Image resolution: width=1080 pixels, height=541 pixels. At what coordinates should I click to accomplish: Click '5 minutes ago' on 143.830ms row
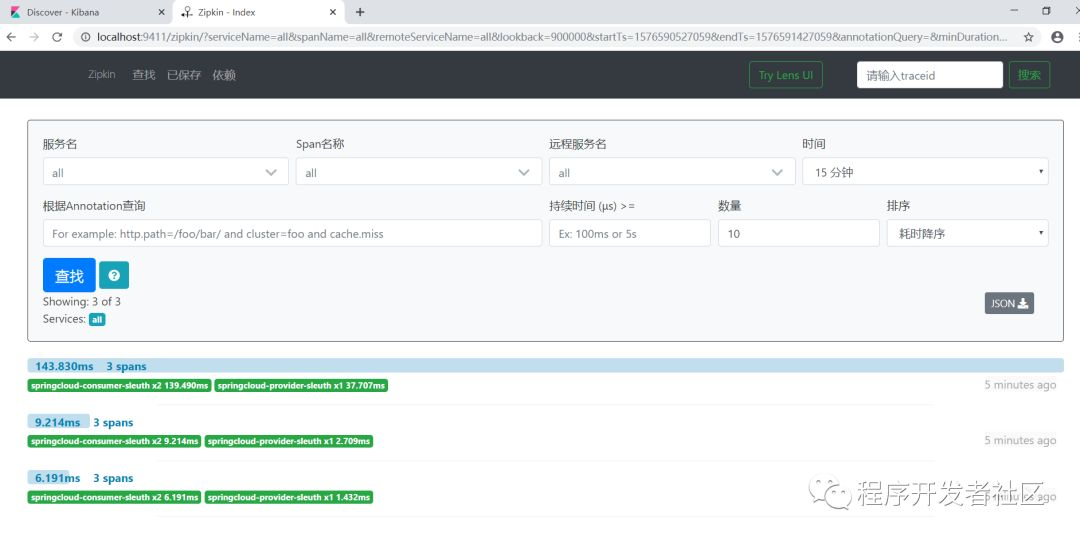point(1020,385)
